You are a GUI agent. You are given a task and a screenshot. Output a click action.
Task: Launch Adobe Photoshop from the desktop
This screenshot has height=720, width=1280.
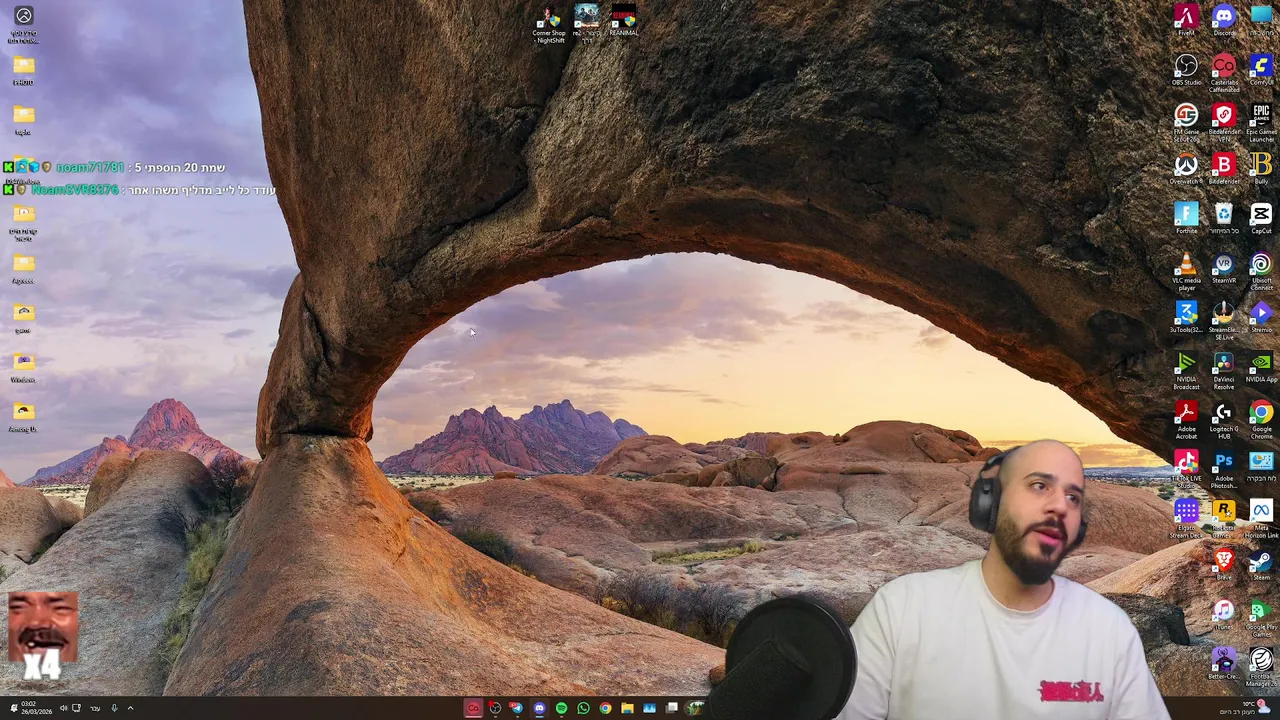pyautogui.click(x=1224, y=468)
